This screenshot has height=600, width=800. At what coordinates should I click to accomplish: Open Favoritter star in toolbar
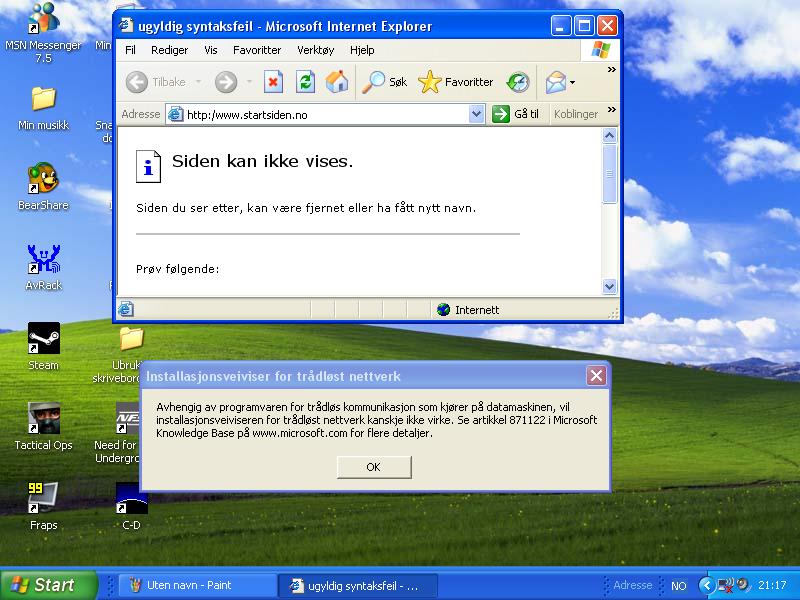coord(430,82)
